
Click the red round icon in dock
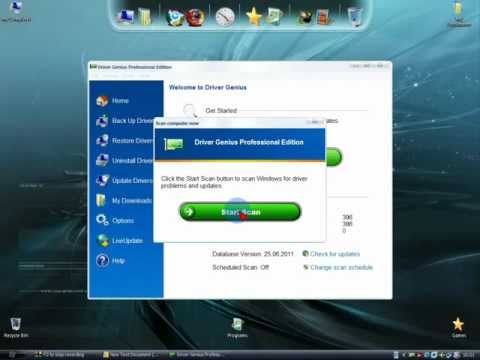195,17
